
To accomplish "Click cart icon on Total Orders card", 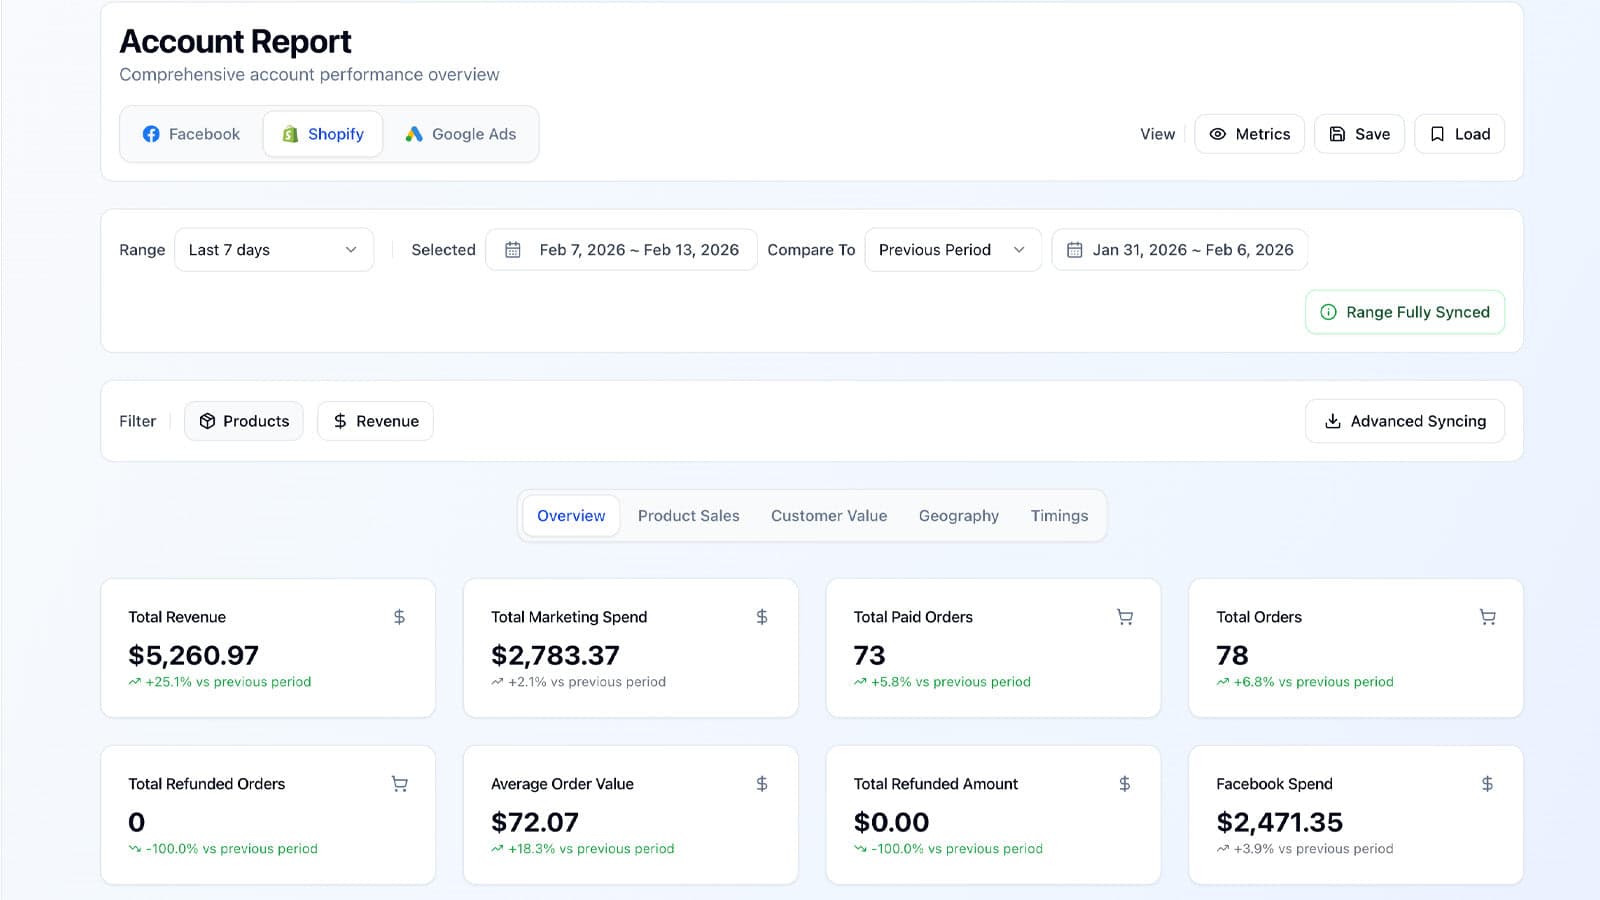I will [x=1488, y=617].
